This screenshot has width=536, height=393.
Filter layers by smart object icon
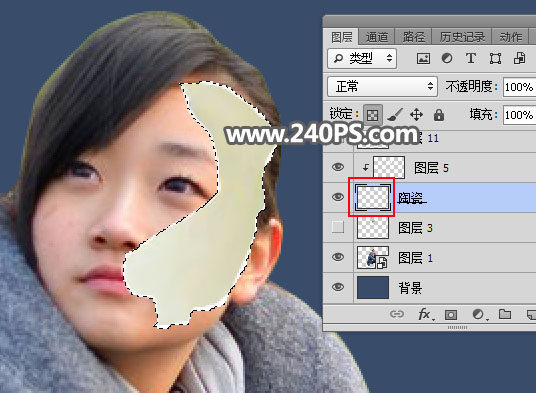(x=519, y=58)
